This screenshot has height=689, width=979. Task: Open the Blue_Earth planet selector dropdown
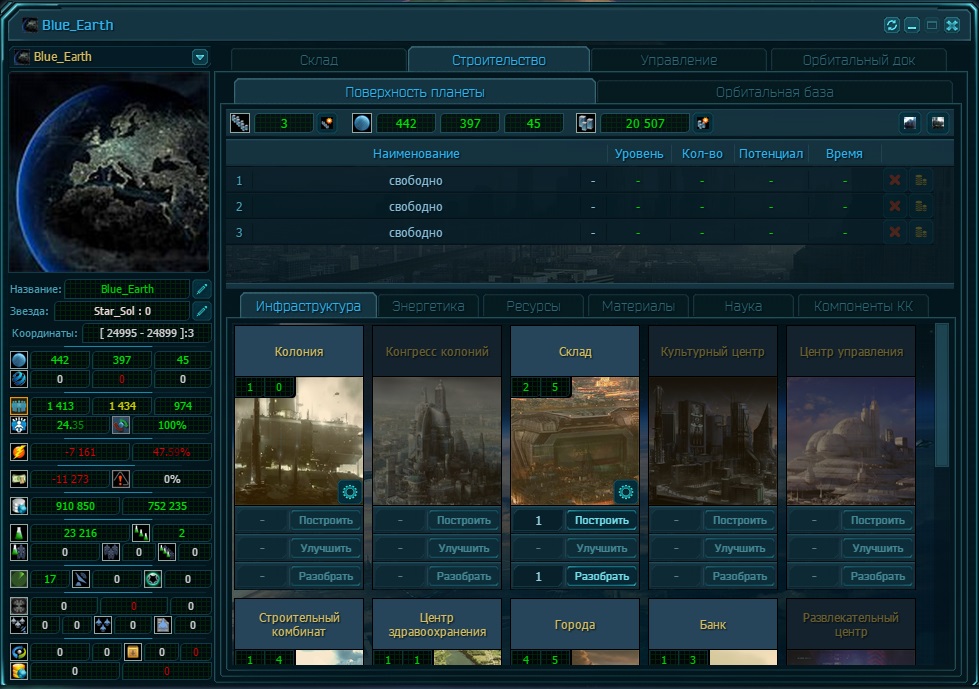200,58
